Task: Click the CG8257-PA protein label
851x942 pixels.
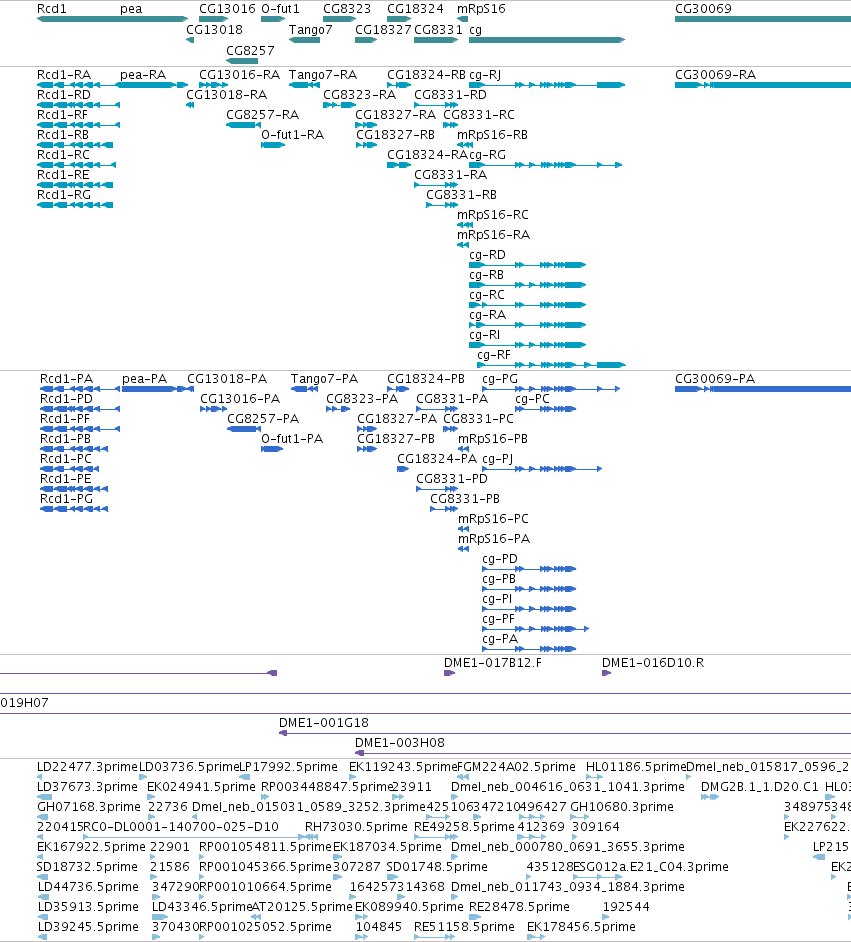Action: 263,419
